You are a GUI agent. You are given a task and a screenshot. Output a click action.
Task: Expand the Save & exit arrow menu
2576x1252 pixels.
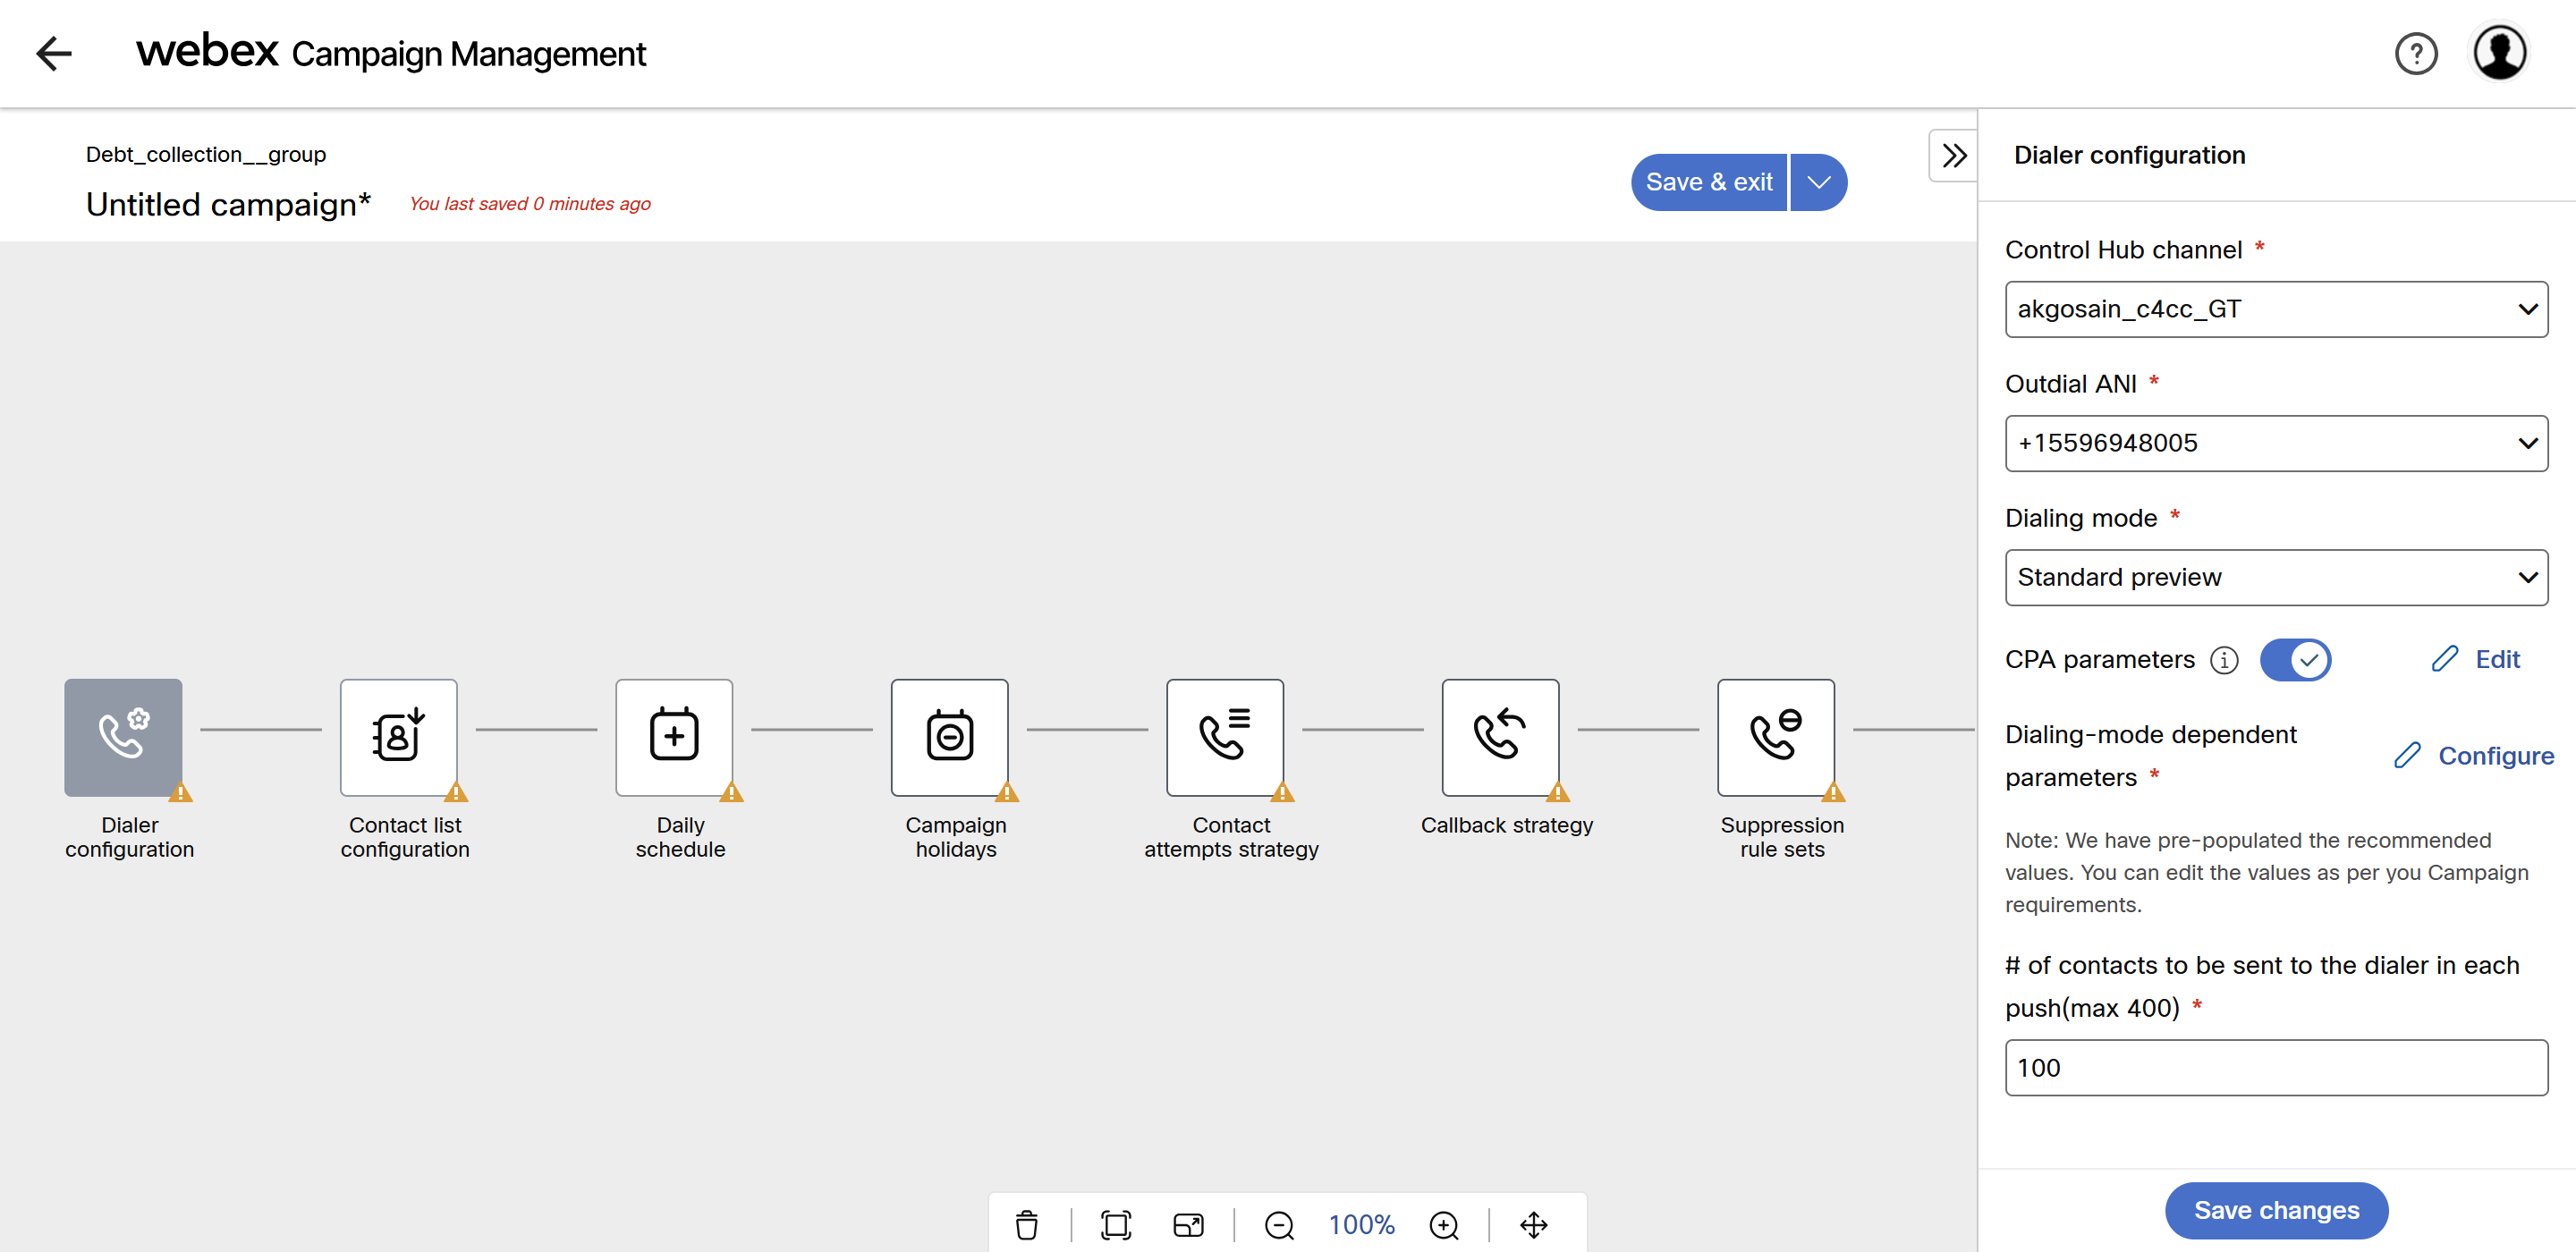point(1819,182)
